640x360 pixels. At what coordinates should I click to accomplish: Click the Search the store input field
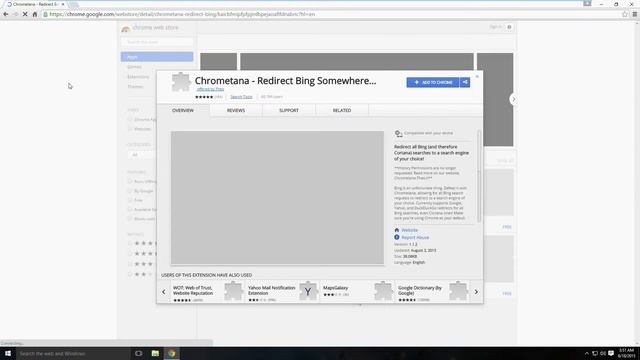(157, 42)
